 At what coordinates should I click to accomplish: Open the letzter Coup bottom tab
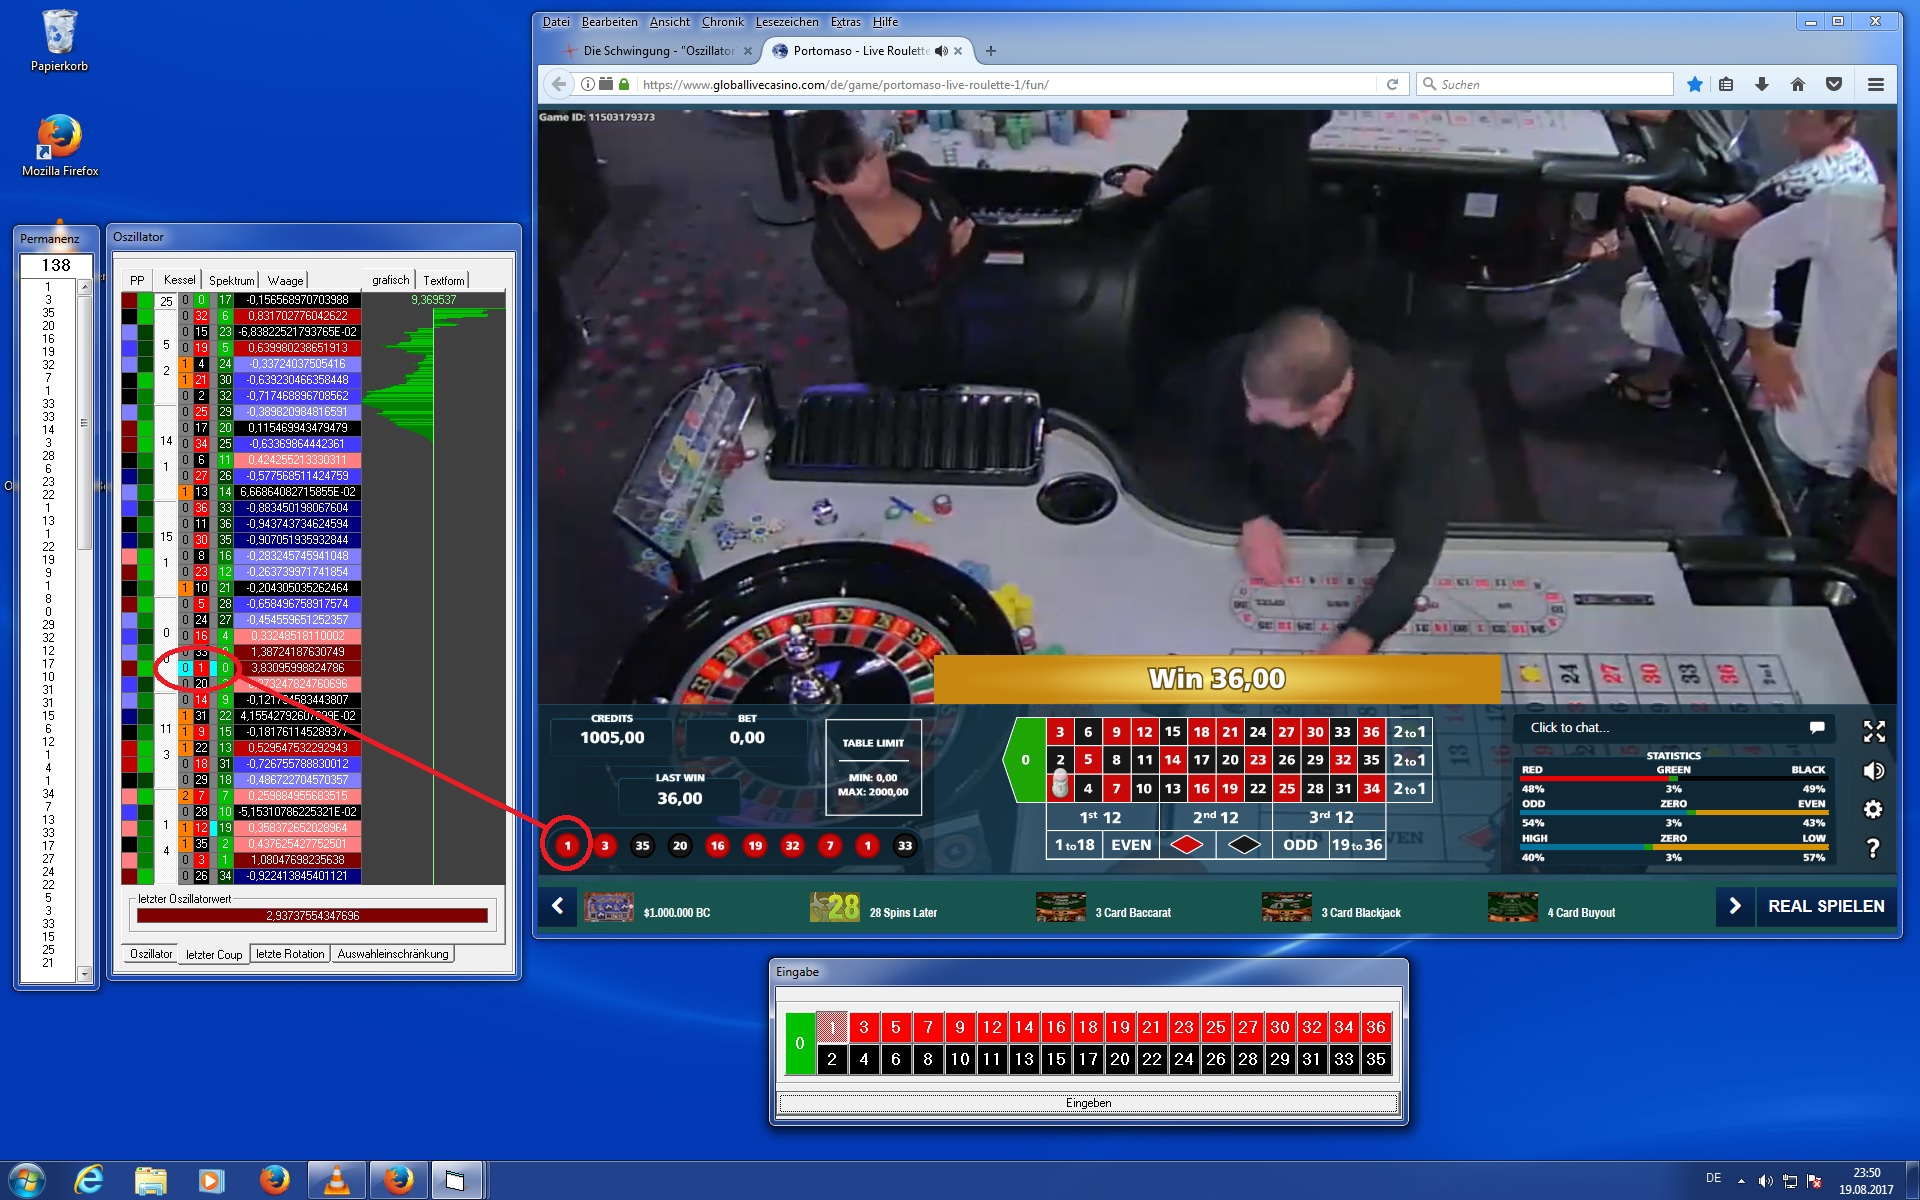(x=214, y=955)
